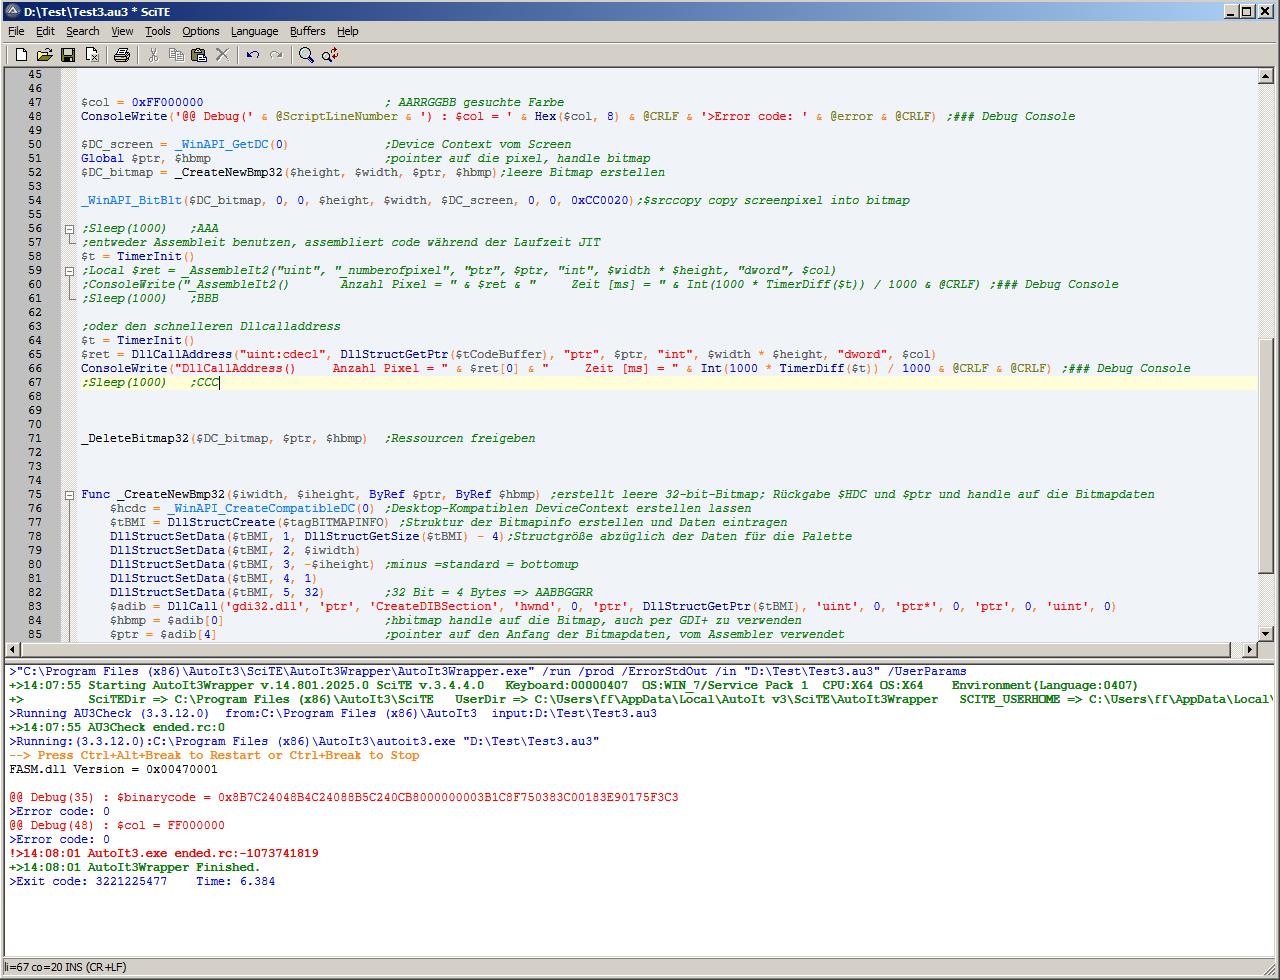This screenshot has height=980, width=1280.
Task: Click the Delete X toolbar icon
Action: coord(223,55)
